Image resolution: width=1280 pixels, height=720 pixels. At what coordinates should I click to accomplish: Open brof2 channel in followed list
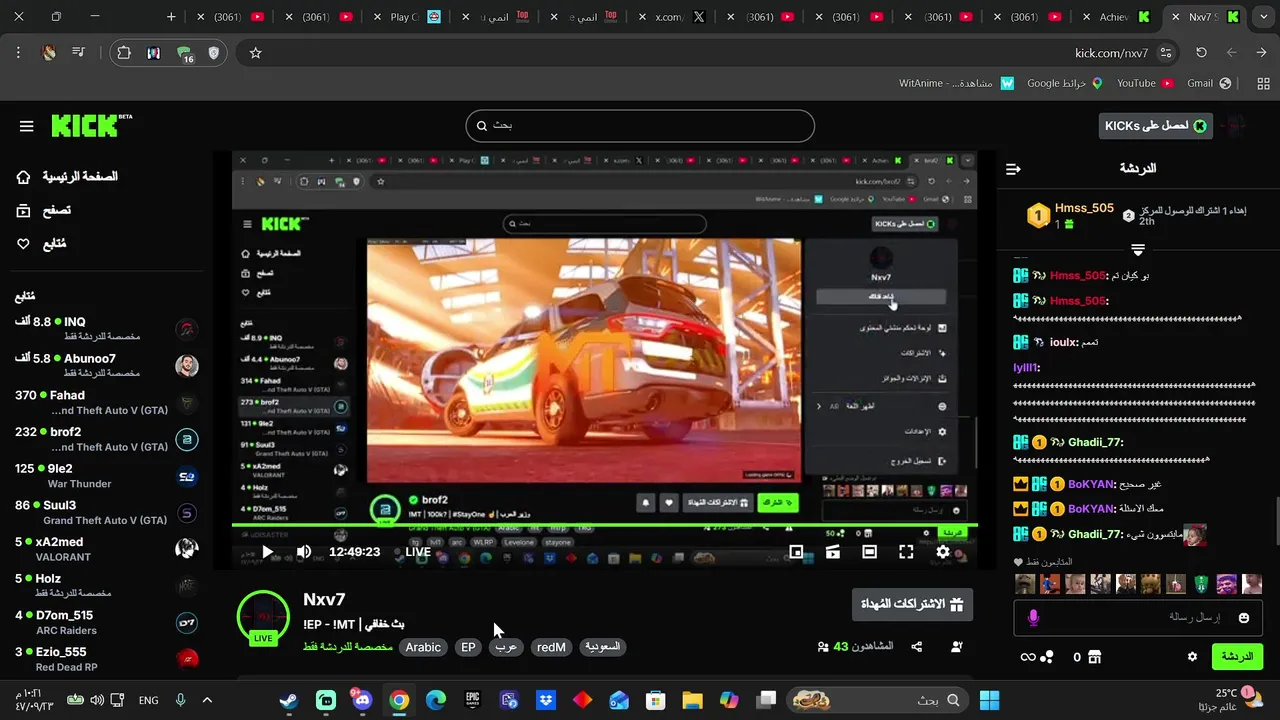coord(106,439)
